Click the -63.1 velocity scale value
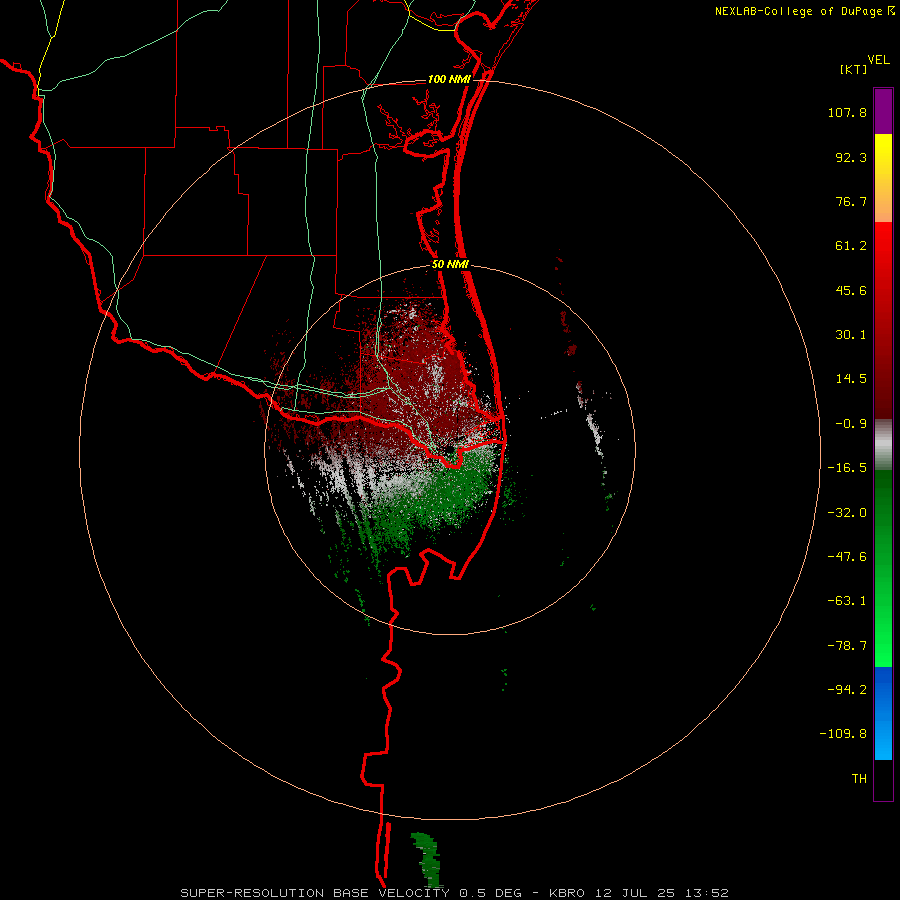The width and height of the screenshot is (900, 900). click(847, 601)
